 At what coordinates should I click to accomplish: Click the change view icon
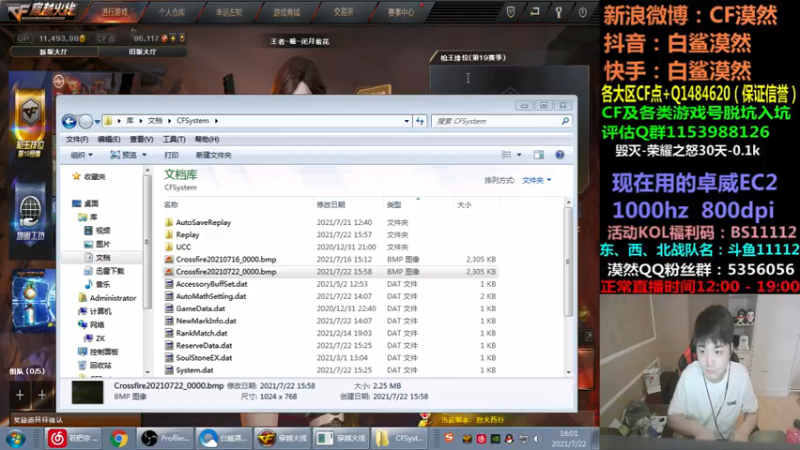tap(506, 155)
